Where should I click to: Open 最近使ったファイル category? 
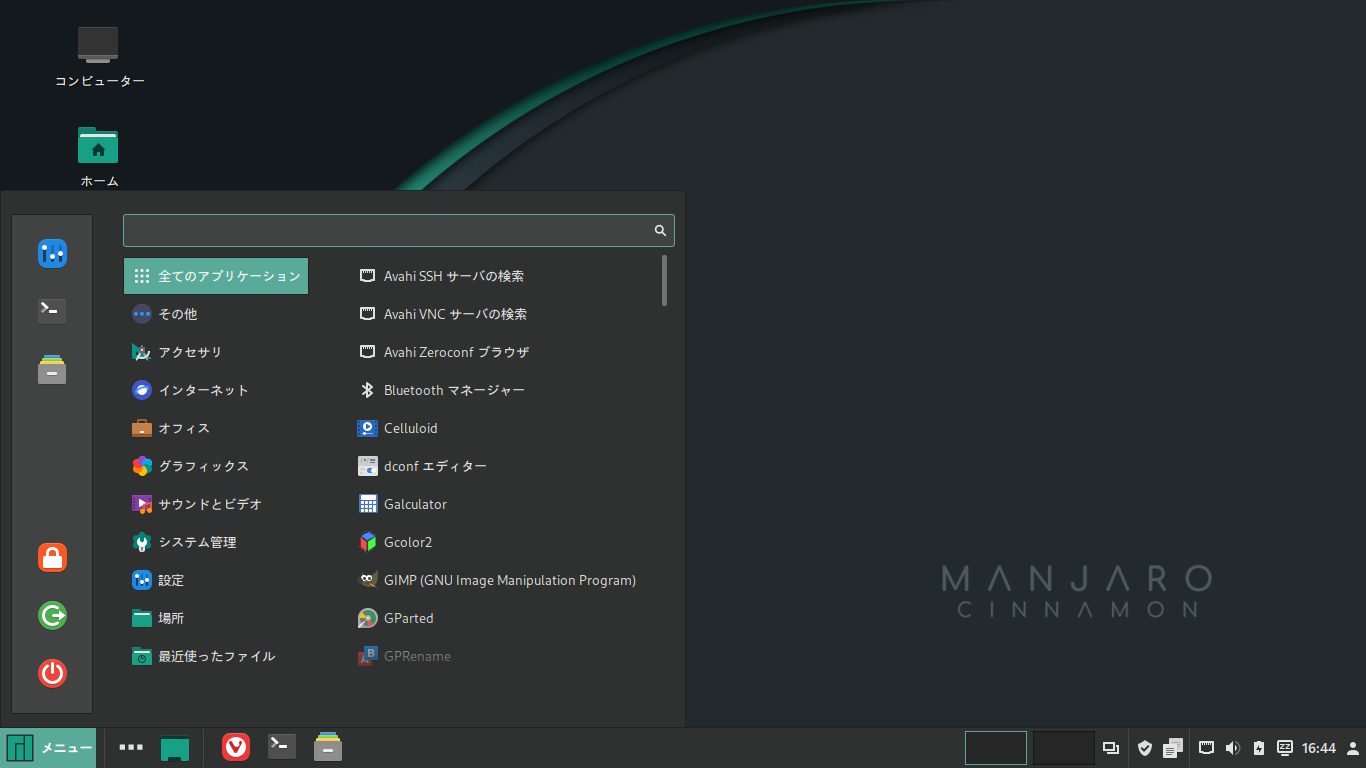pos(216,656)
